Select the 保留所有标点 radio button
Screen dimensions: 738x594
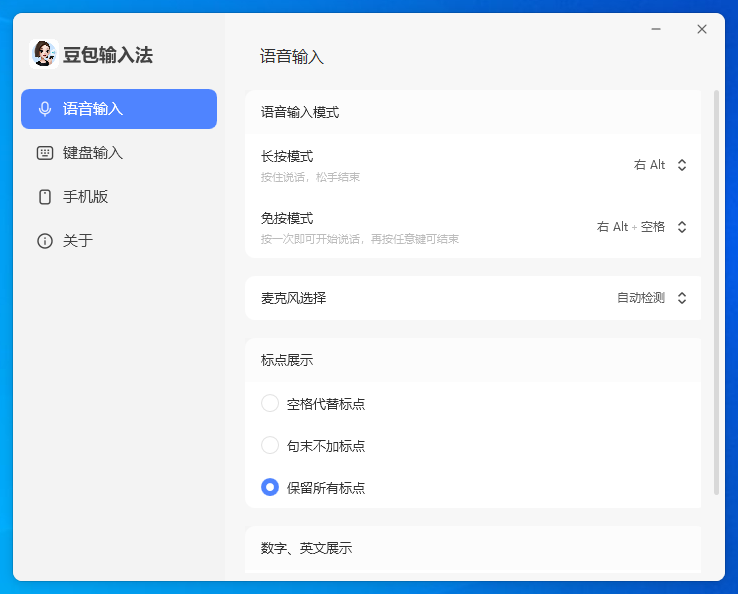click(x=270, y=487)
